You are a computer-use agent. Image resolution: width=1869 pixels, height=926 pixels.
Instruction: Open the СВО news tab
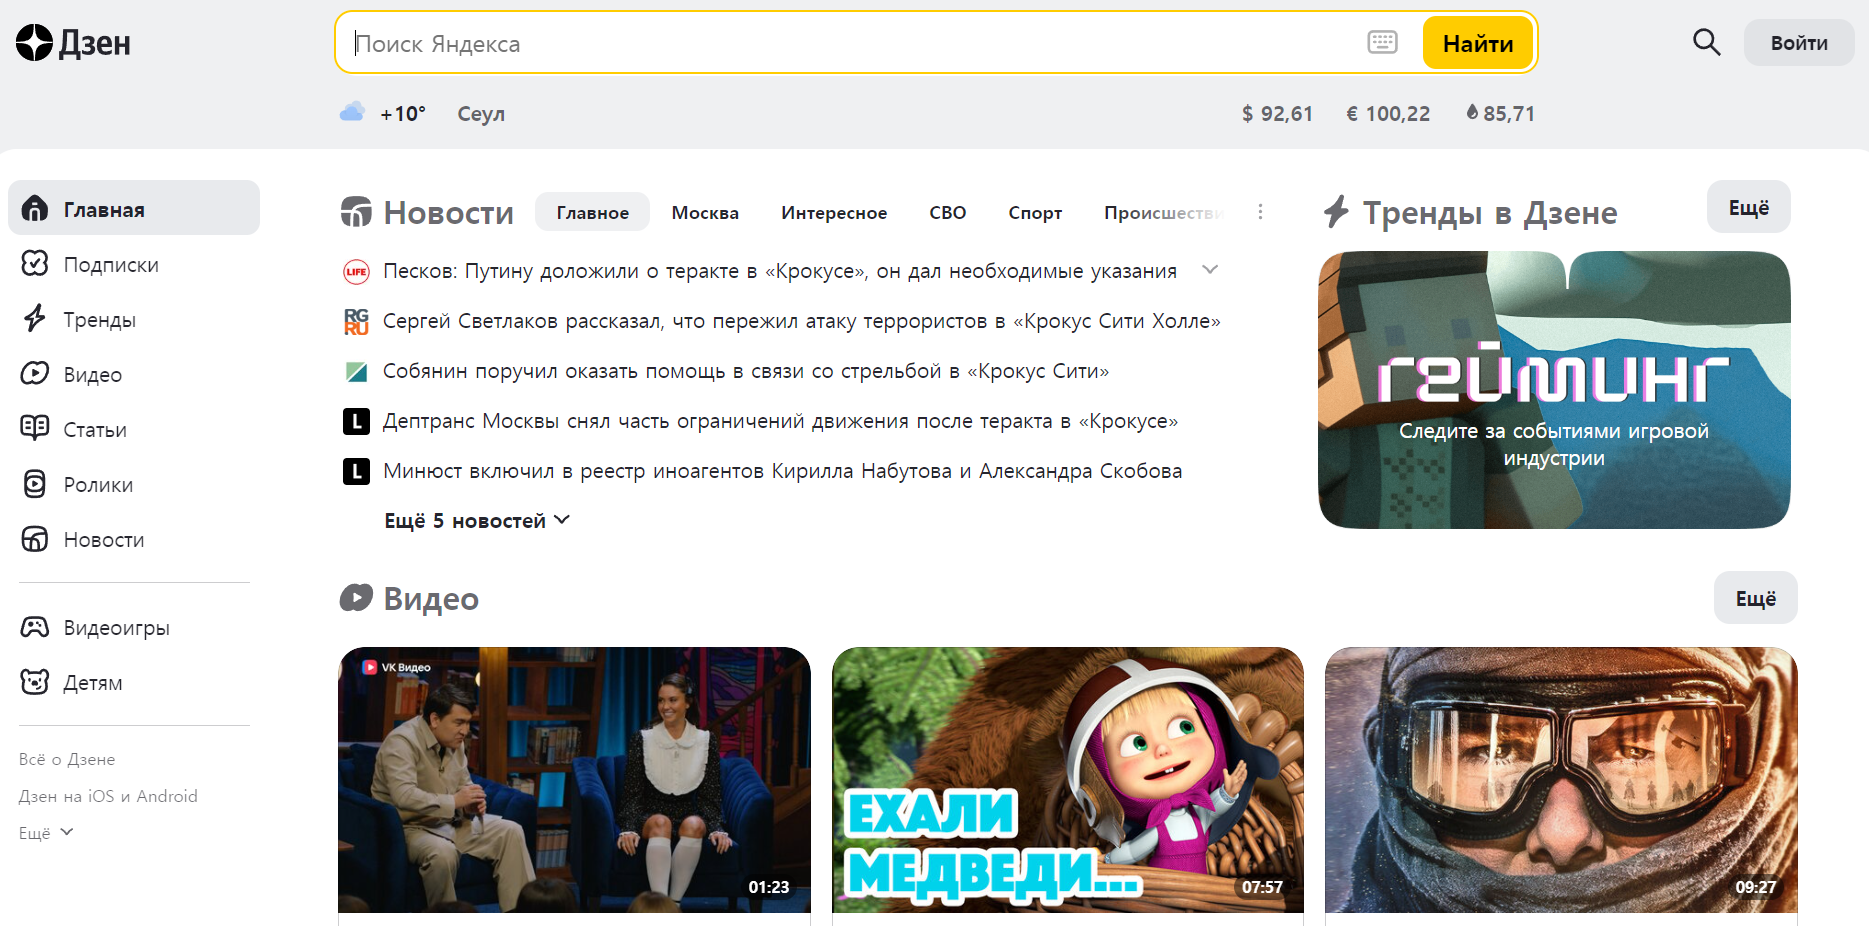pos(947,212)
